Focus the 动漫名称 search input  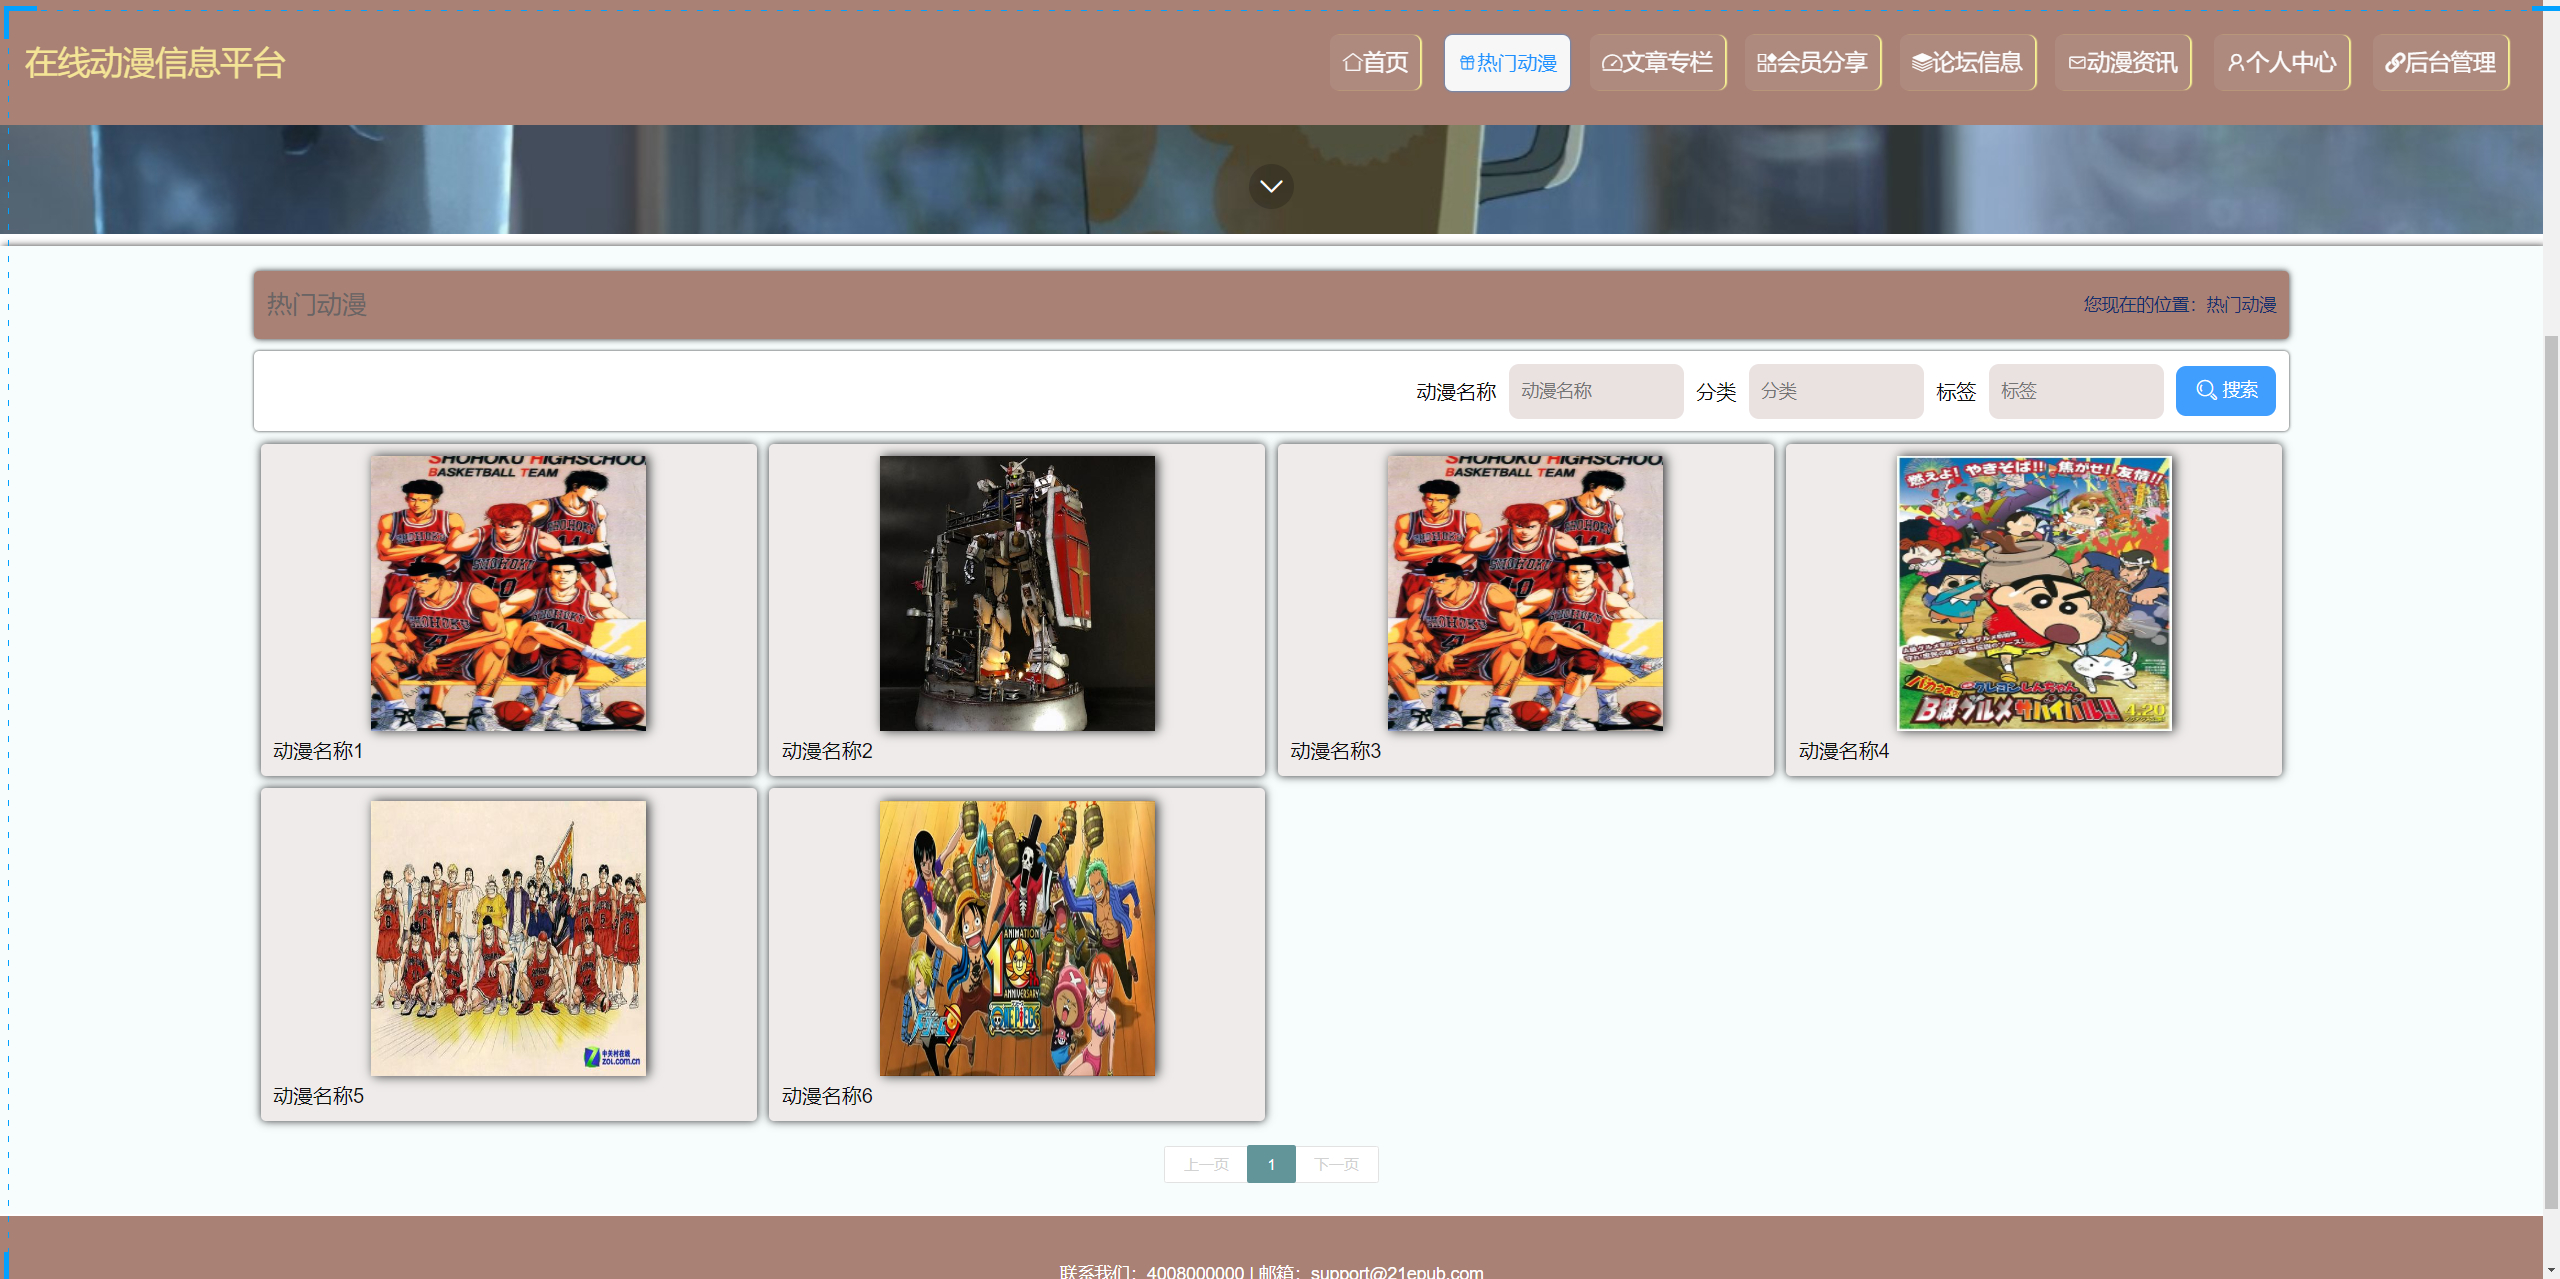point(1595,391)
